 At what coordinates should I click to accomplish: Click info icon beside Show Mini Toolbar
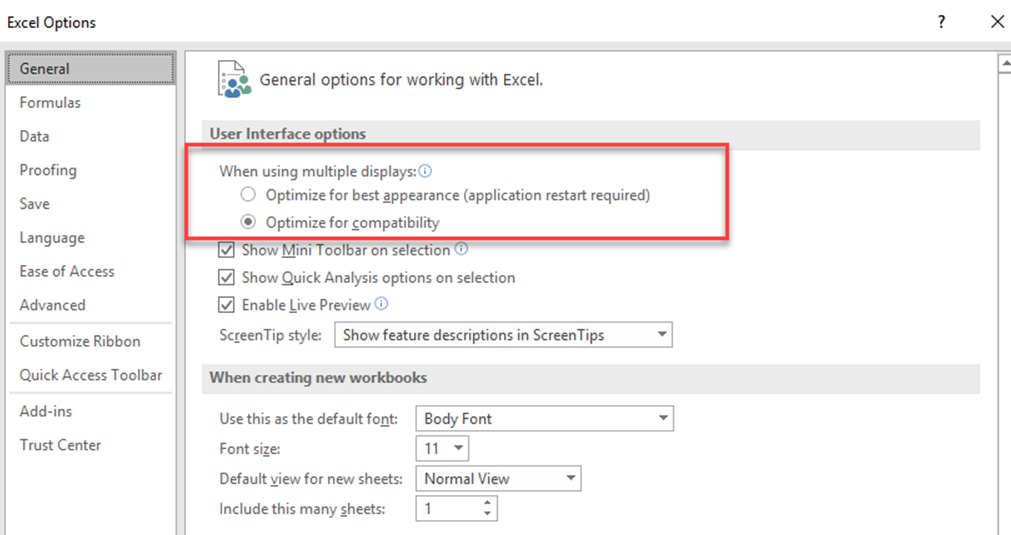(x=461, y=249)
